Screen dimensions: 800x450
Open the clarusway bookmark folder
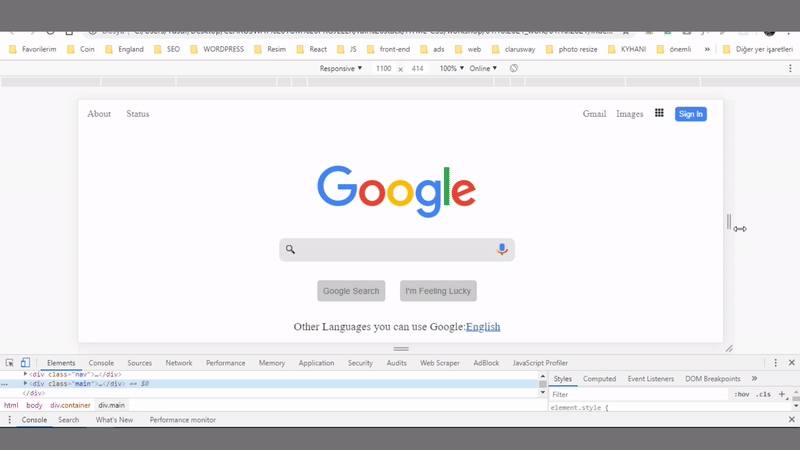click(x=513, y=49)
